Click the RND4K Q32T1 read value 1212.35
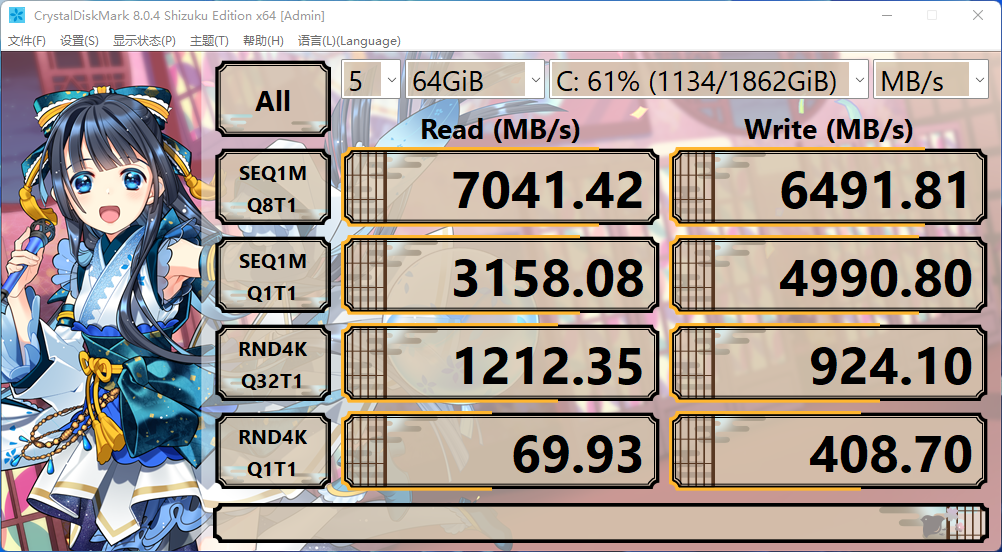Viewport: 1002px width, 552px height. click(500, 364)
